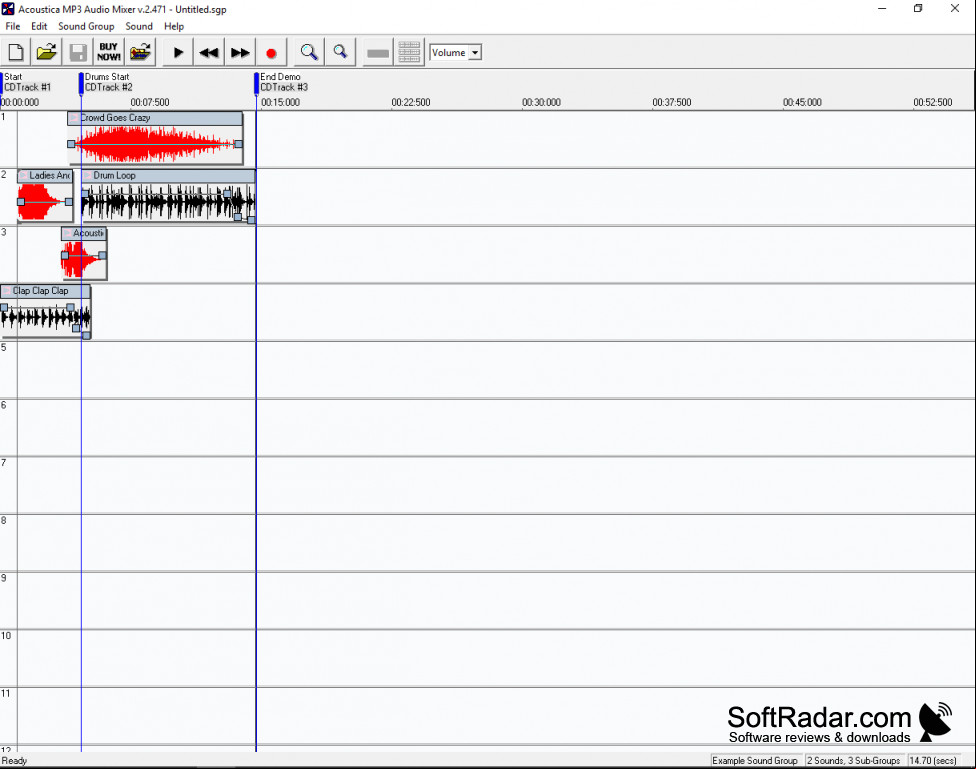
Task: Click the disabled Save floppy disk icon
Action: pos(78,53)
